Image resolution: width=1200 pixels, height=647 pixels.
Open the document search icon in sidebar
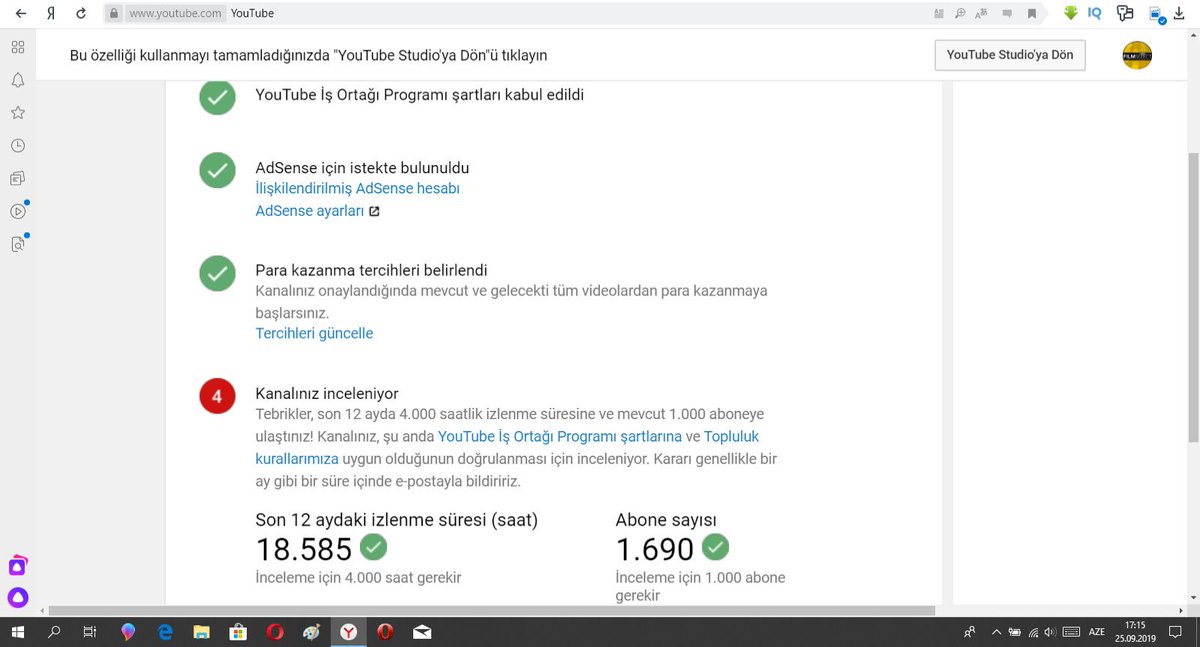[x=18, y=243]
